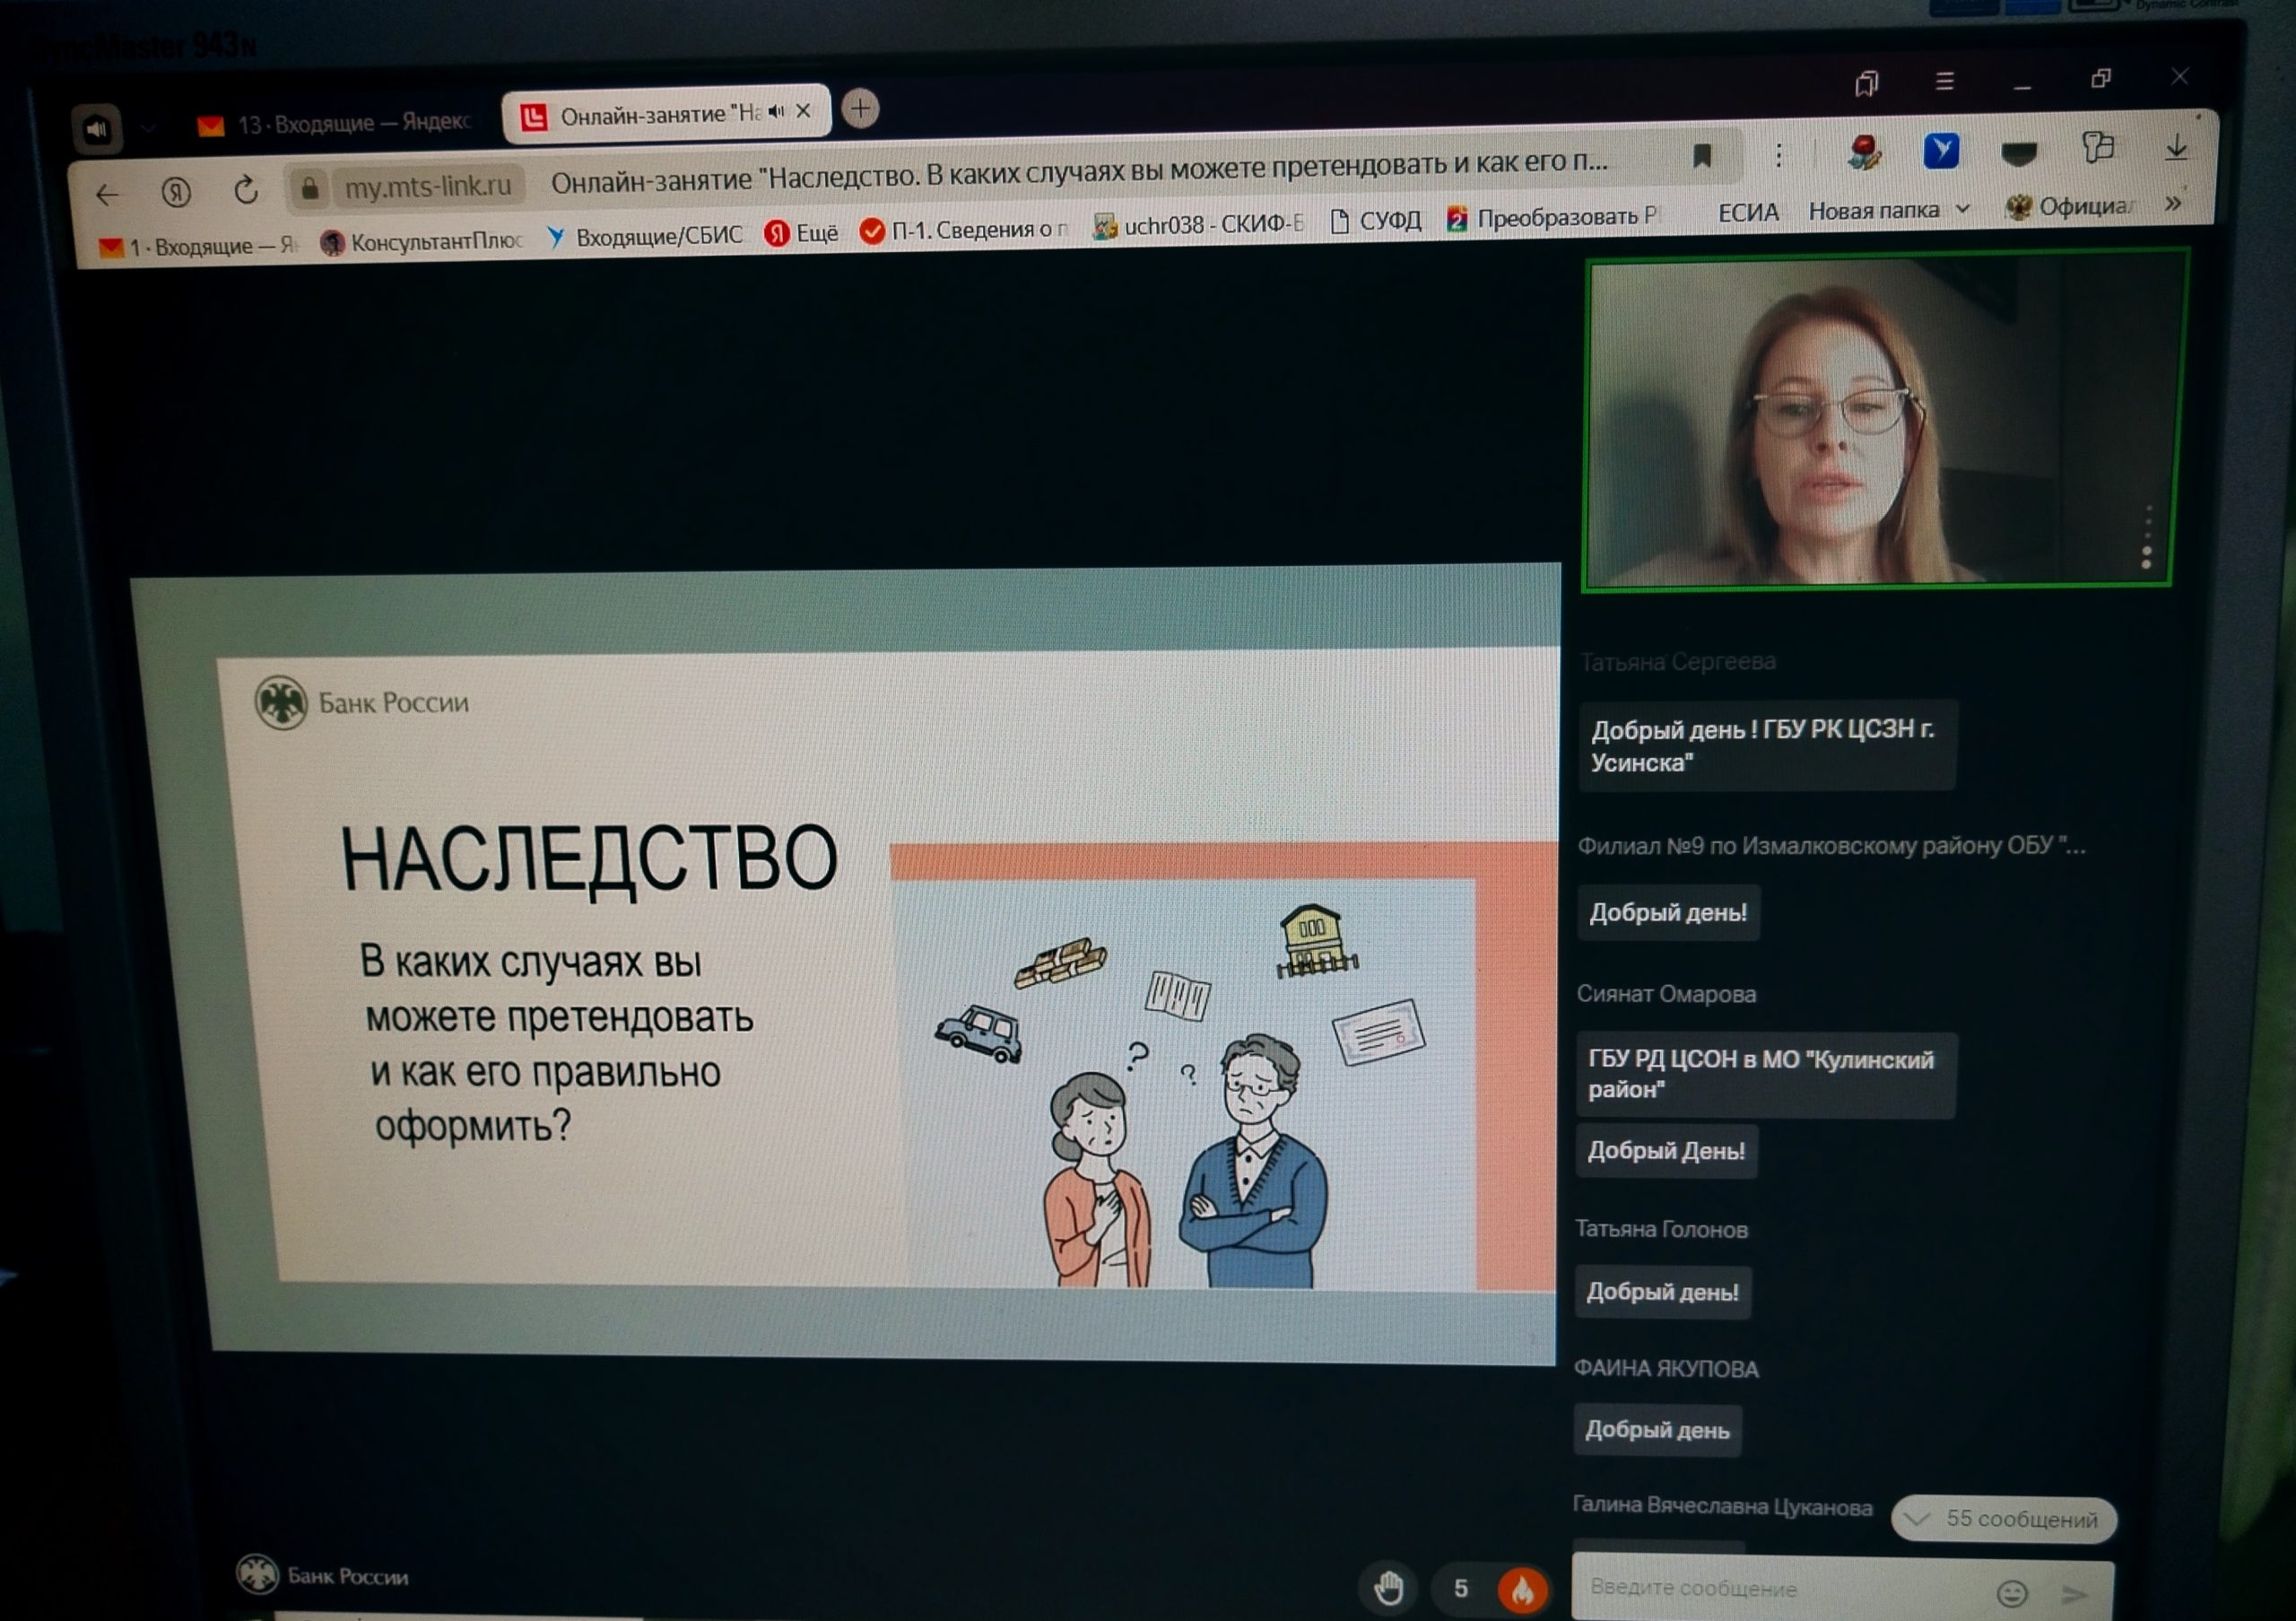Click the ГБУ РК ЦСЗН г. Усинска message
Screen dimensions: 2296x1621
pyautogui.click(x=1766, y=746)
